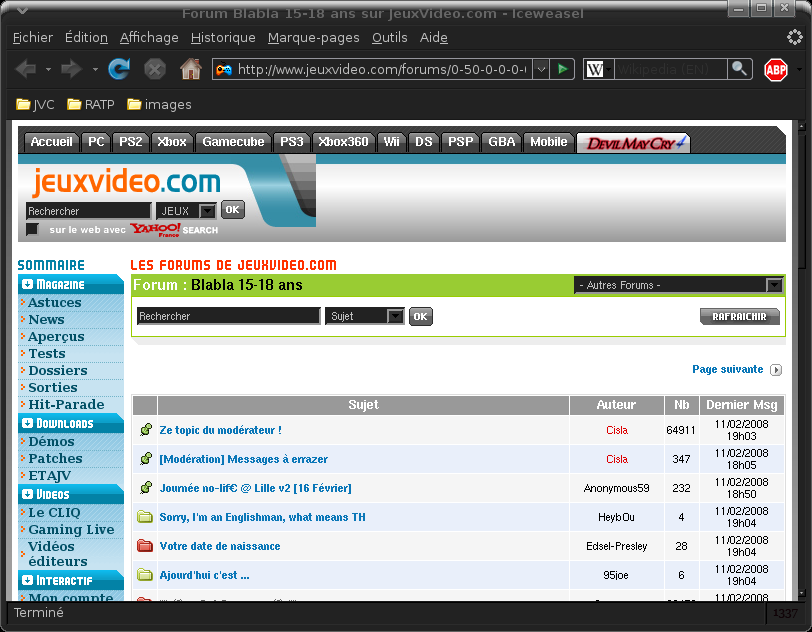The image size is (812, 632).
Task: Reload the page with the refresh icon
Action: tap(119, 69)
